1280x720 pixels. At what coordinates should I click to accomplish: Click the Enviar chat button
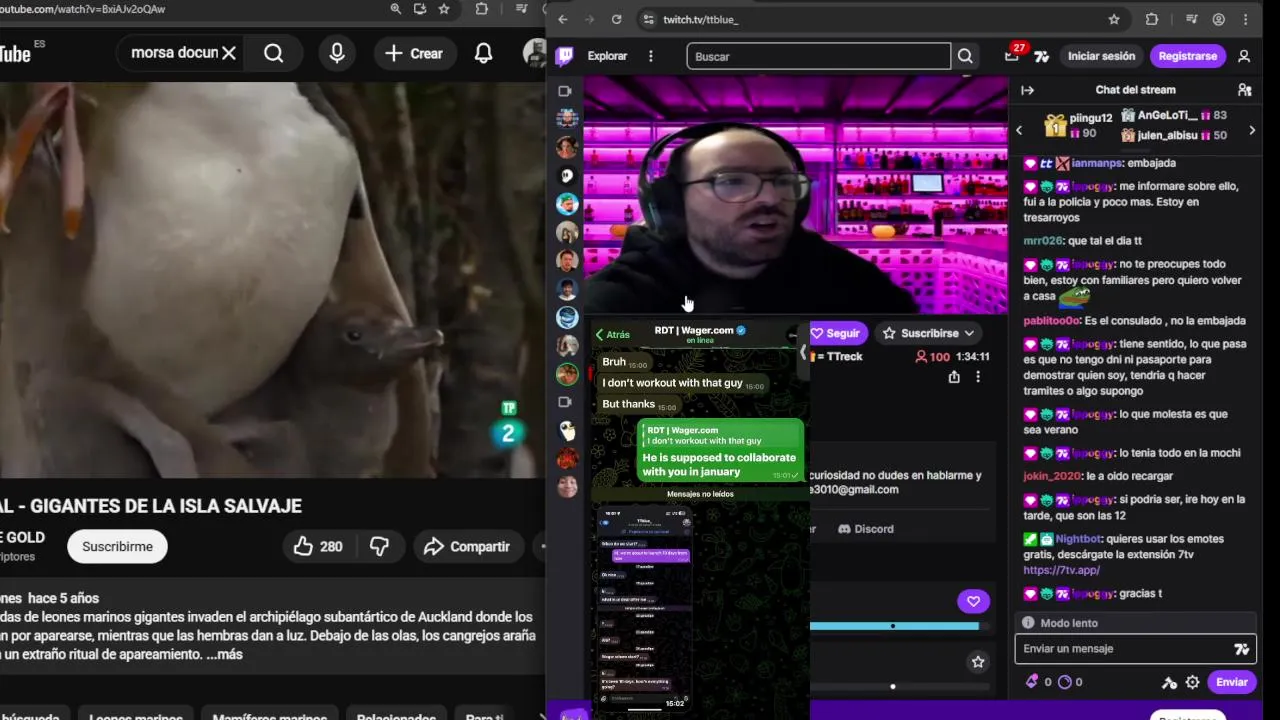click(1231, 682)
